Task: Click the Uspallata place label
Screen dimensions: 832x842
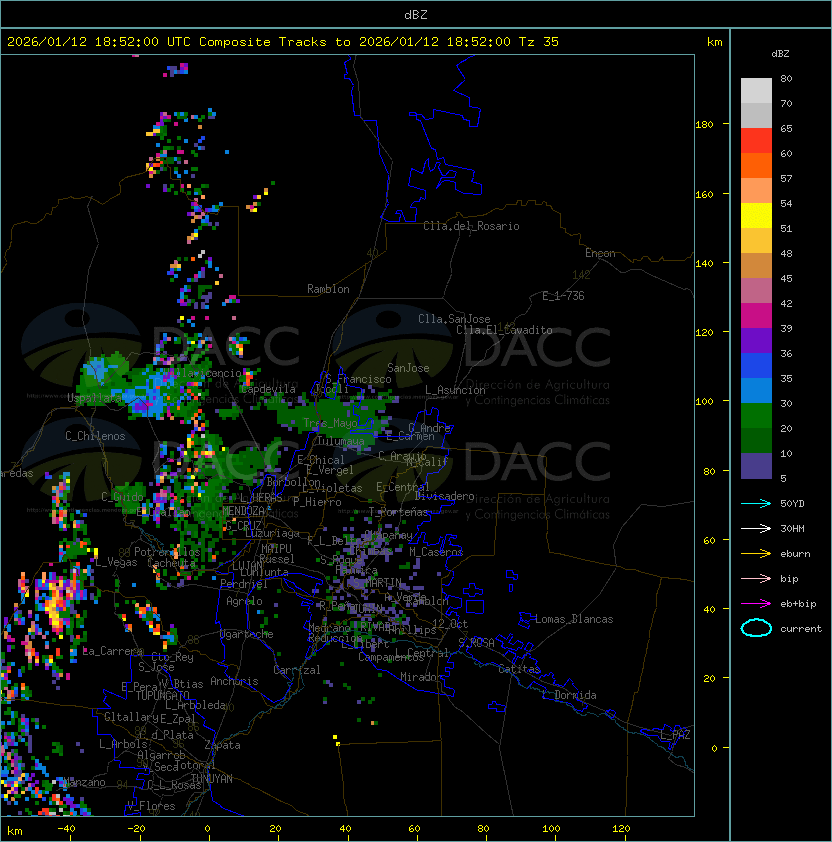Action: pos(95,398)
